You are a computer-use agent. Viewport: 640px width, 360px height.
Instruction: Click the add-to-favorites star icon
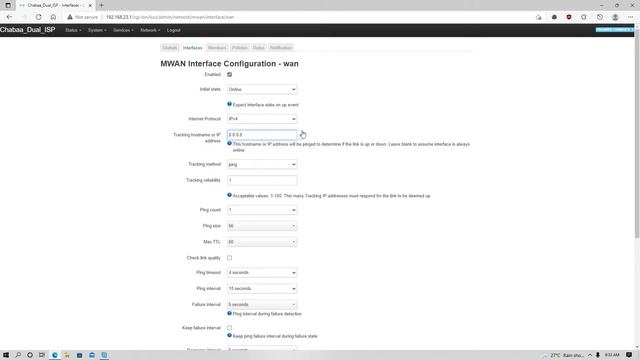(539, 17)
